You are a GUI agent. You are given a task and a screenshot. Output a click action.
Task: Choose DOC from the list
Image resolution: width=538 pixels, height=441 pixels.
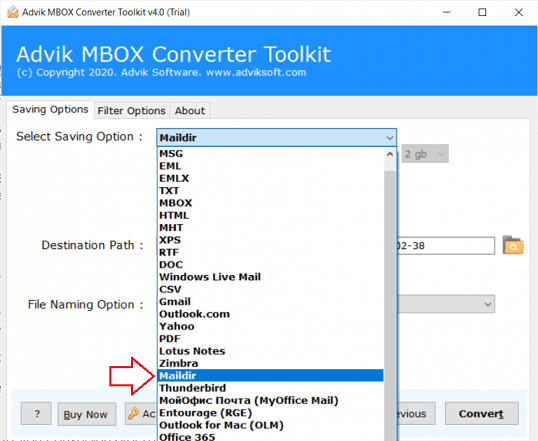pos(270,265)
